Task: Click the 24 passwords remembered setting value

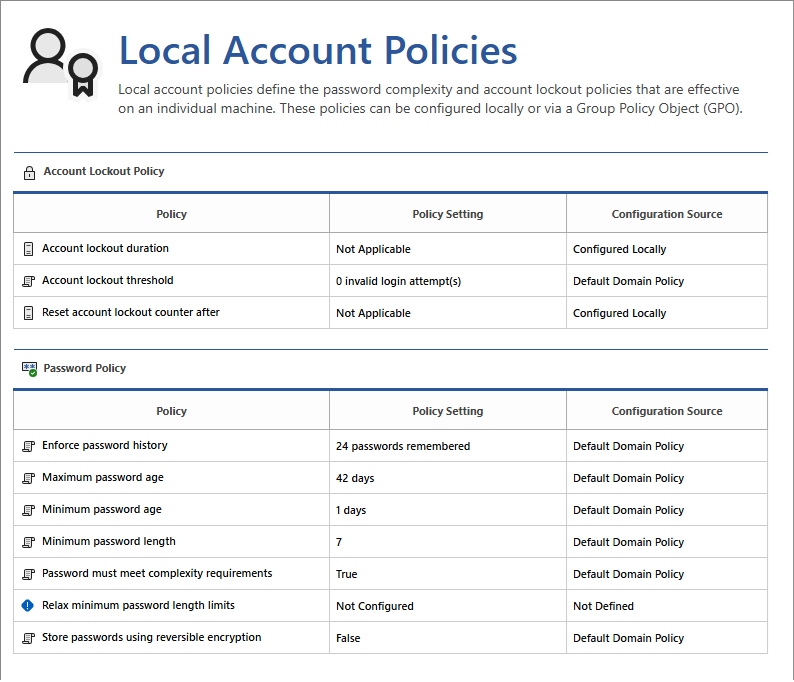Action: pos(402,446)
